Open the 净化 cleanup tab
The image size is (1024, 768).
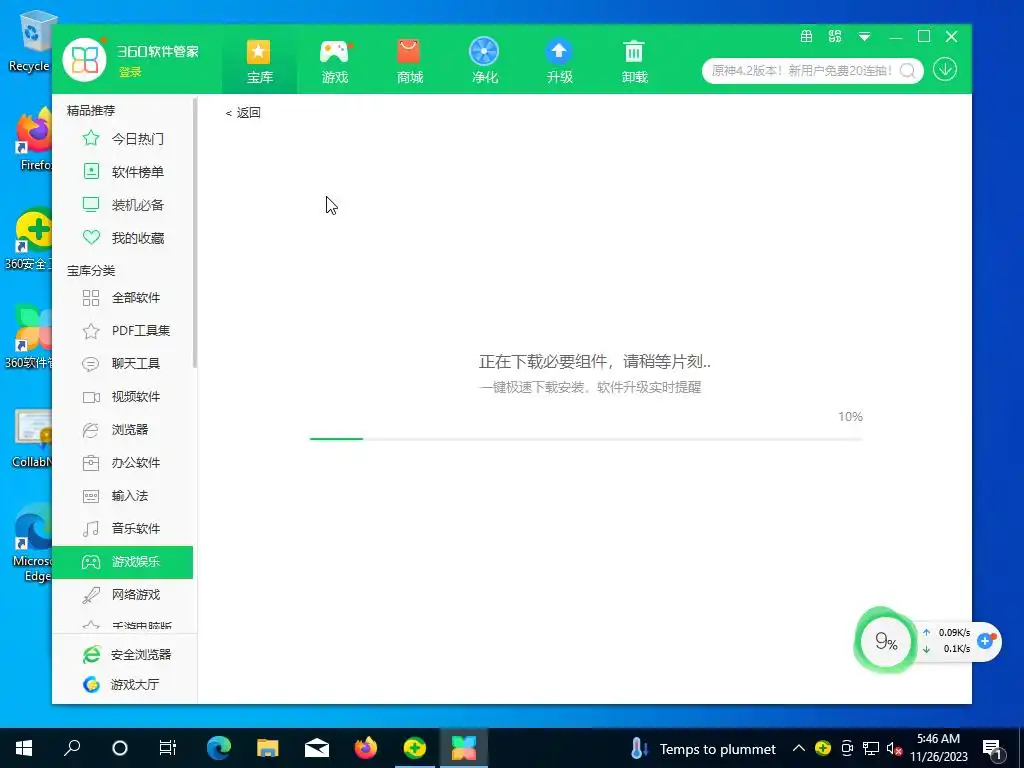485,62
